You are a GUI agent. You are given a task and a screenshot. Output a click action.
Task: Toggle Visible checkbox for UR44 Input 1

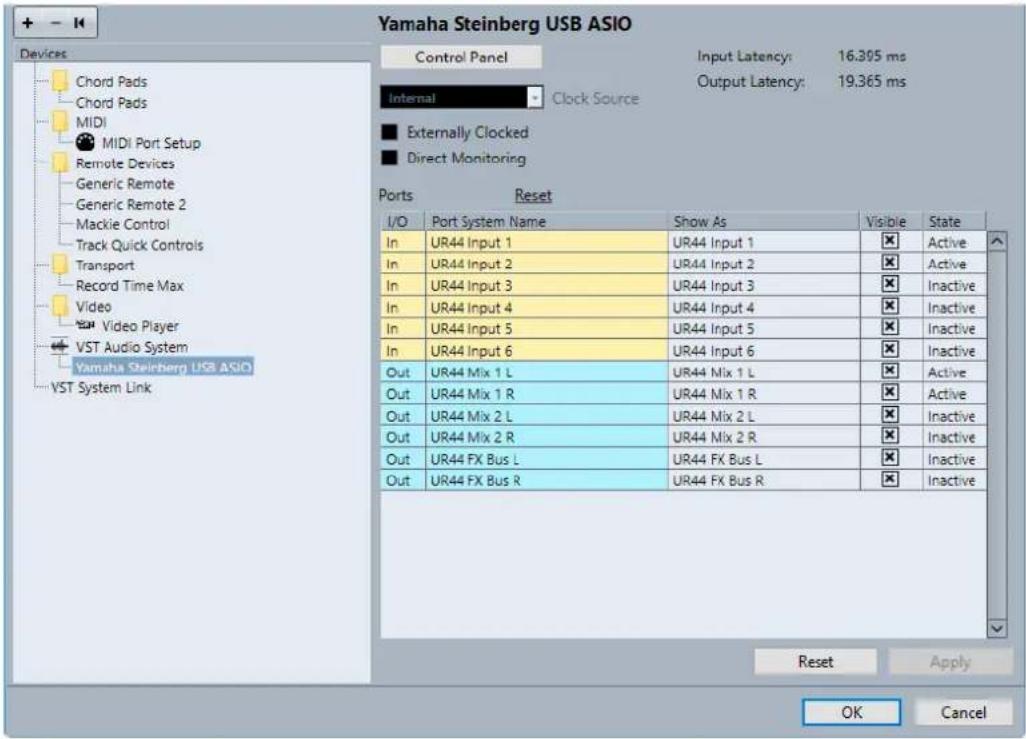coord(889,241)
